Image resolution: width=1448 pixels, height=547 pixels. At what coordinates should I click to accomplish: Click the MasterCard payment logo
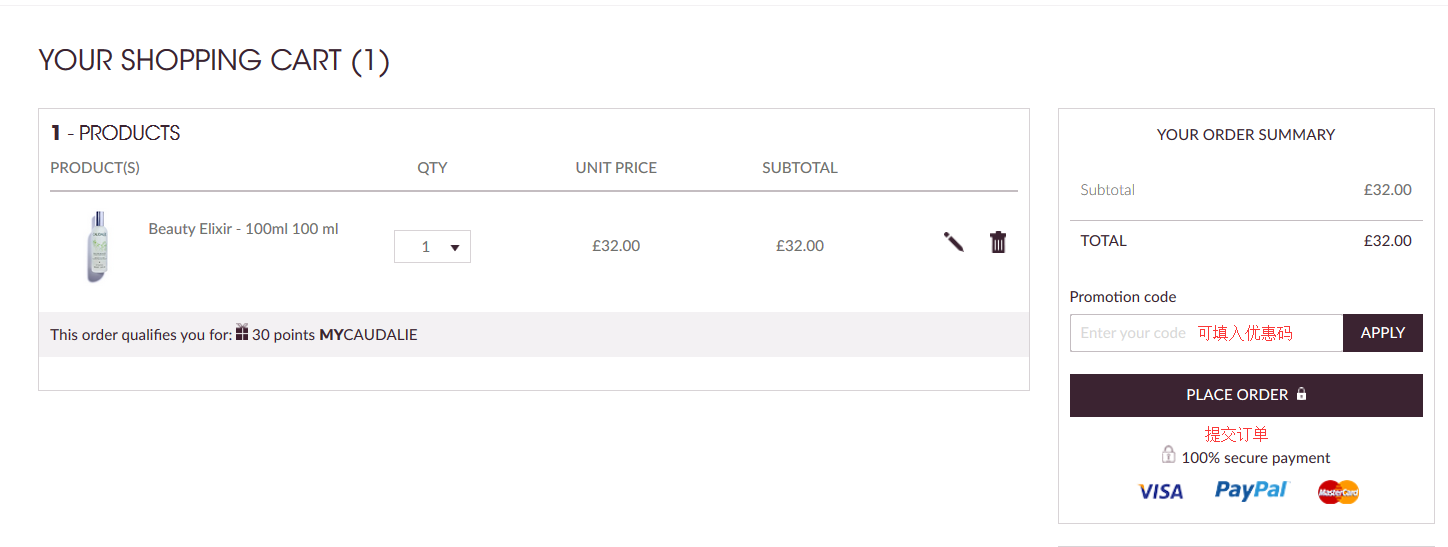click(x=1338, y=491)
